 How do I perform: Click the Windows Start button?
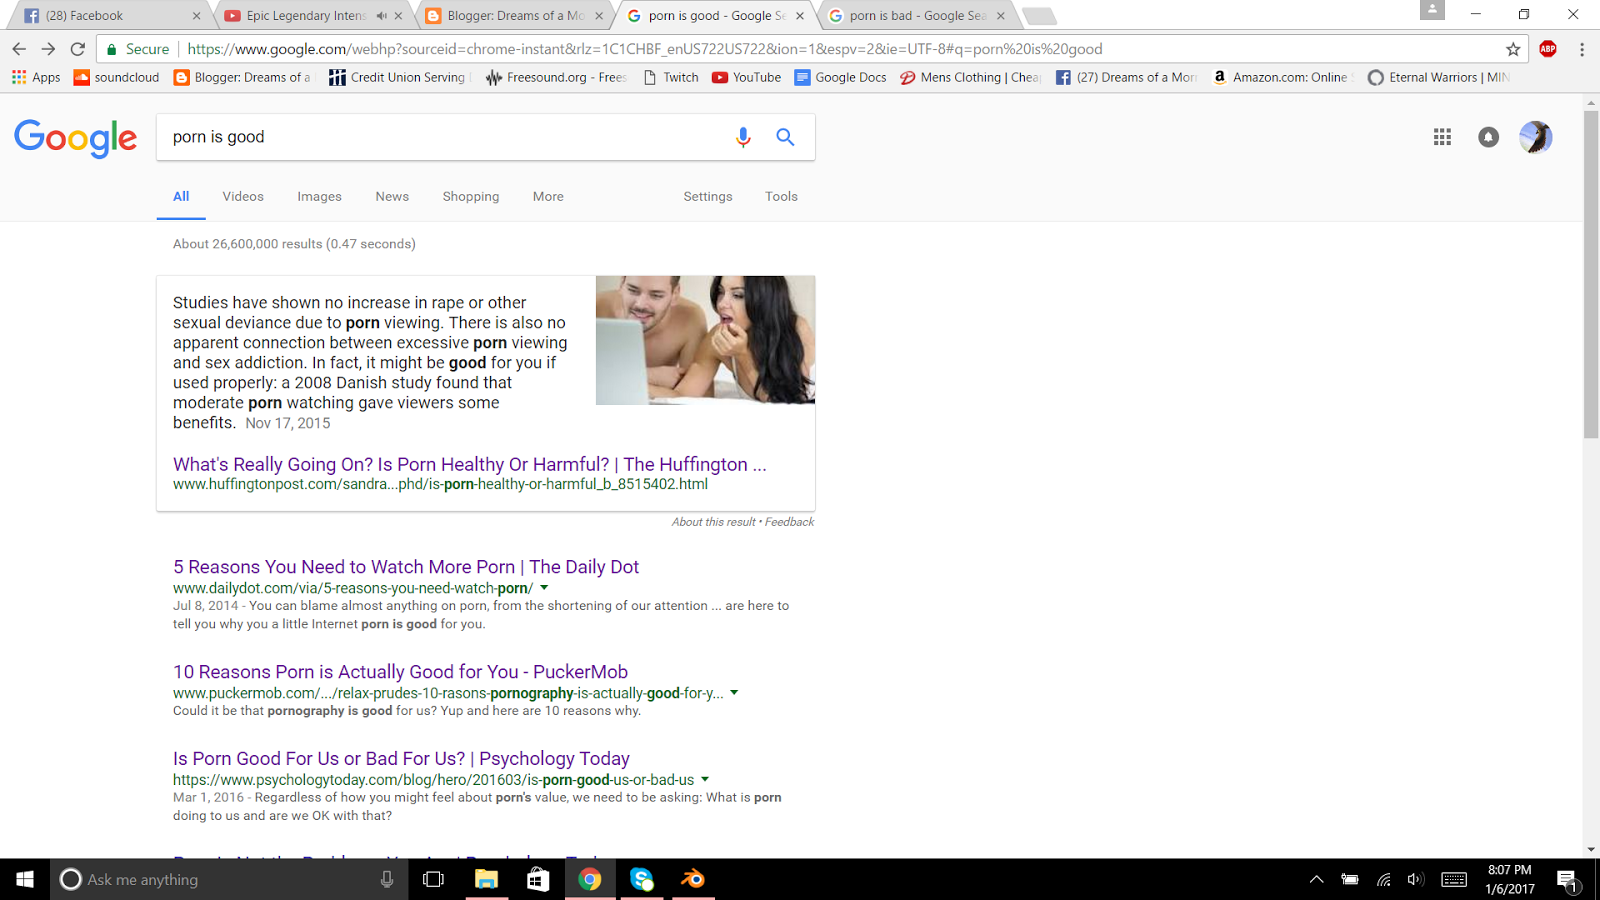[x=25, y=879]
